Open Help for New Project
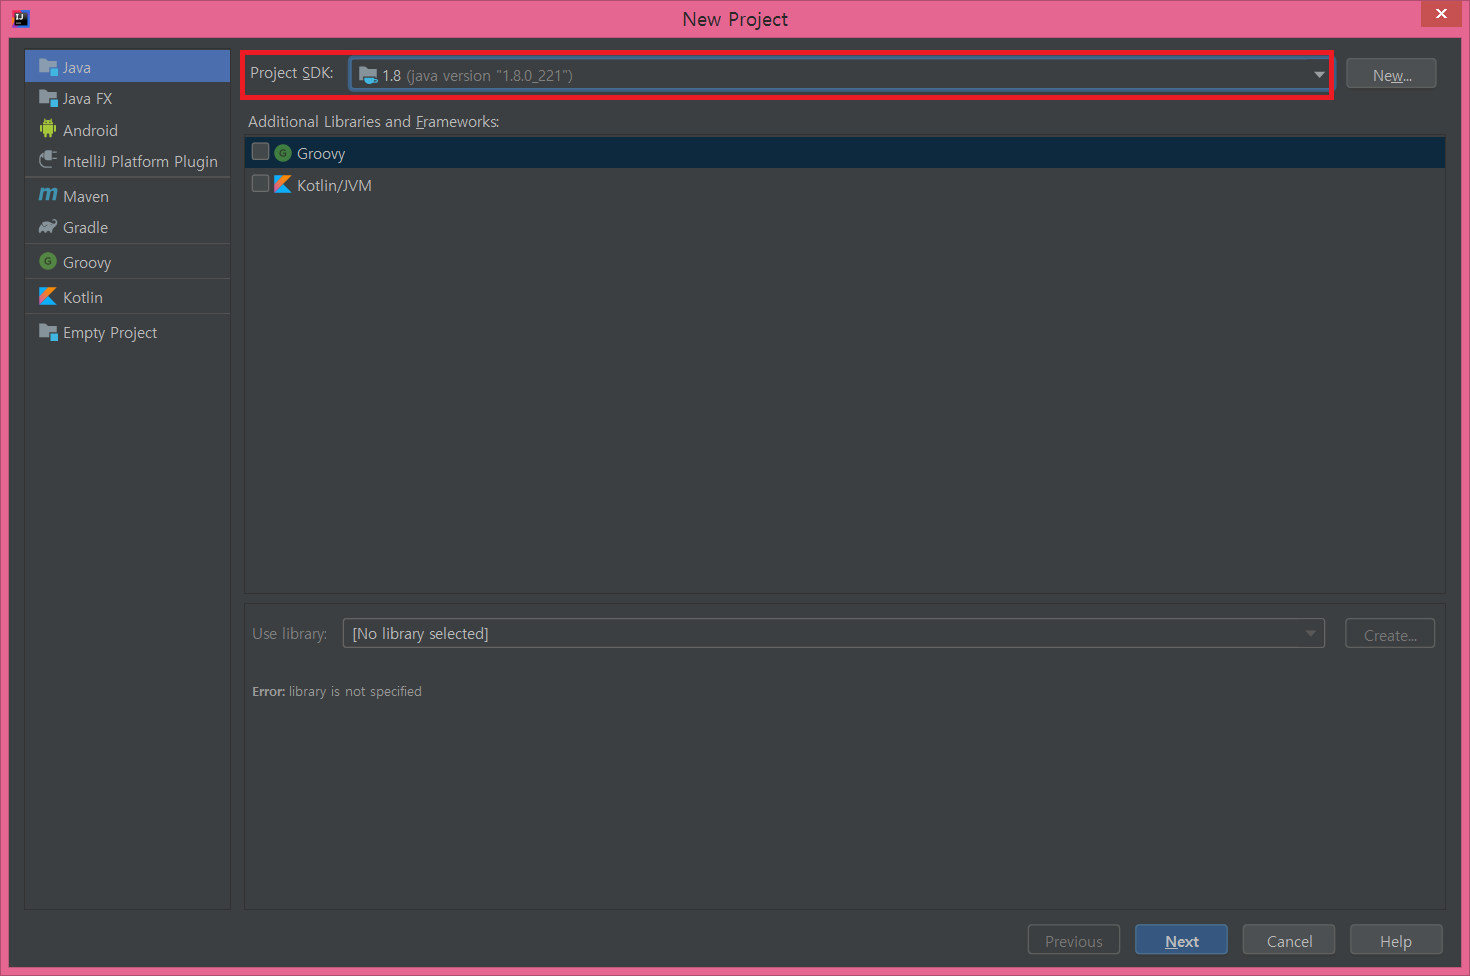This screenshot has width=1470, height=976. [x=1396, y=940]
